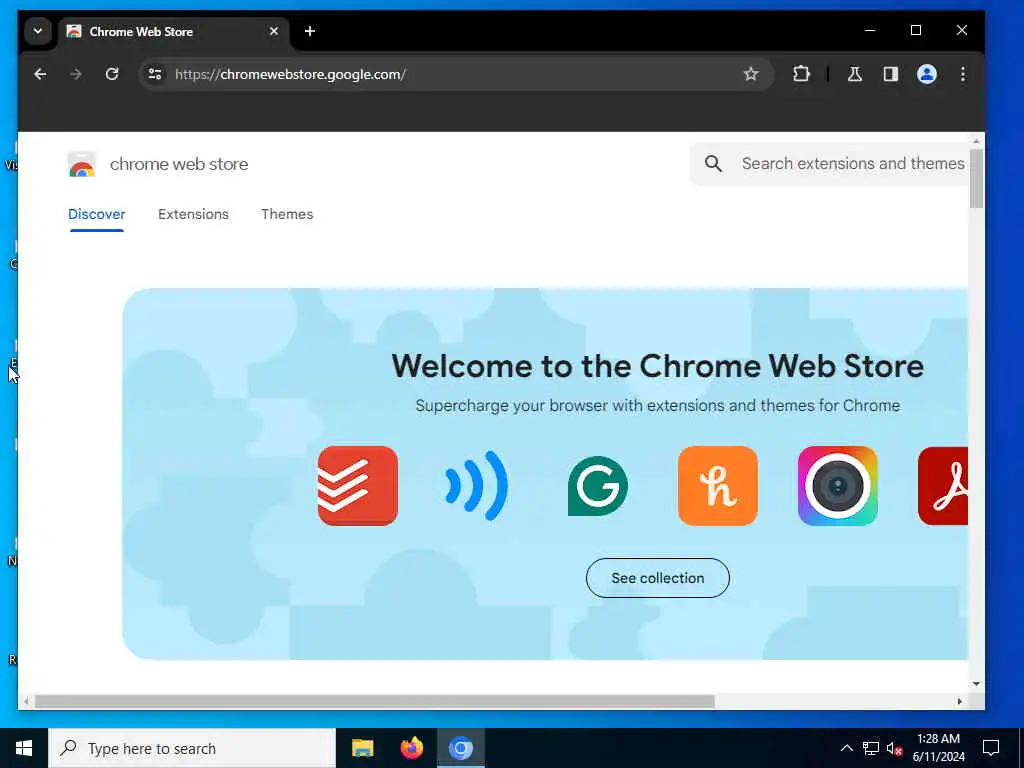Open the blue sound waves extension icon
The height and width of the screenshot is (768, 1024).
pyautogui.click(x=476, y=486)
